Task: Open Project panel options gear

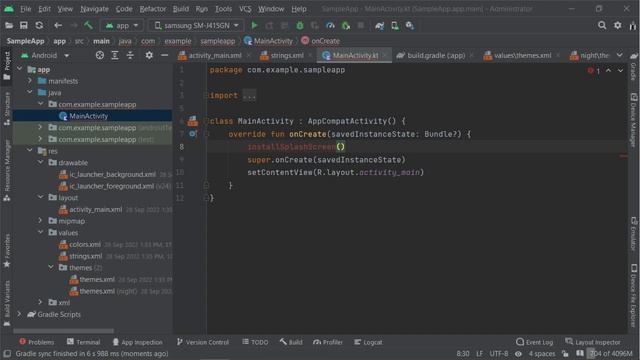Action: [x=149, y=55]
